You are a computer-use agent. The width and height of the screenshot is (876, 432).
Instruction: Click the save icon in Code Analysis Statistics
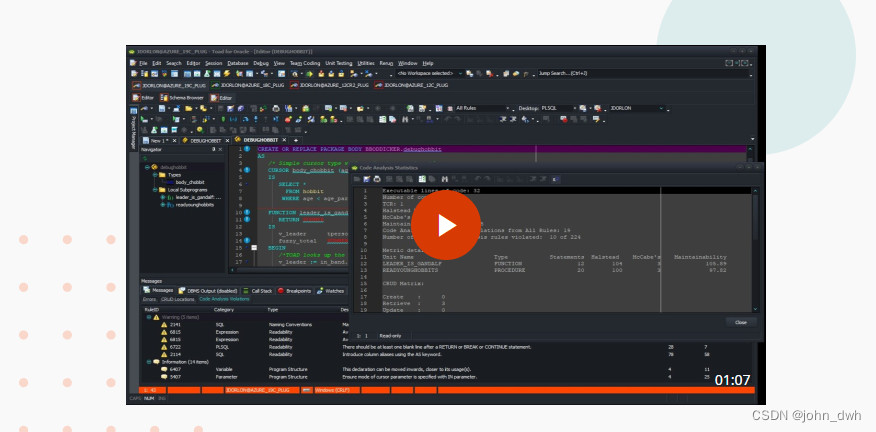367,179
